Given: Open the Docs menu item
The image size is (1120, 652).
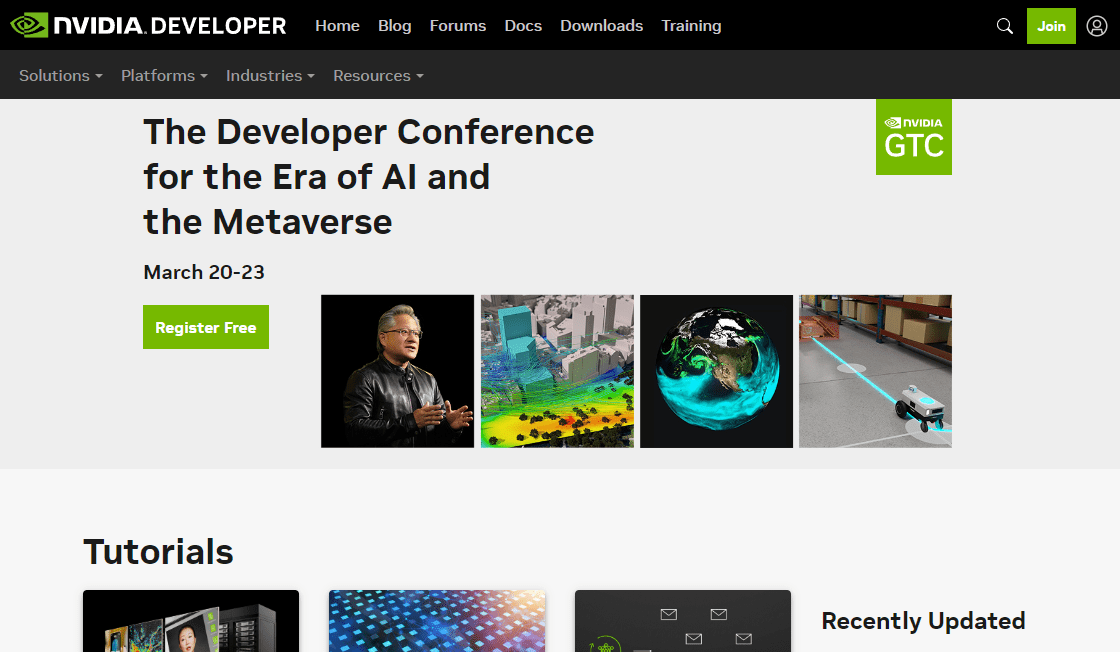Looking at the screenshot, I should tap(523, 26).
